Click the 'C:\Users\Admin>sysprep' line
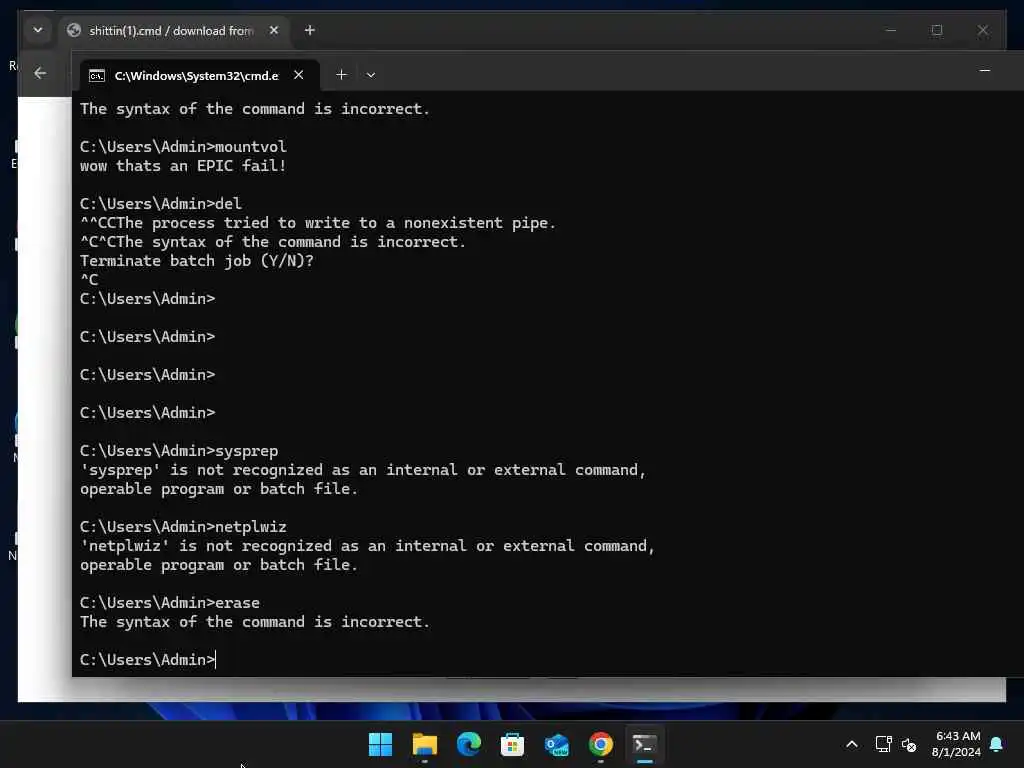This screenshot has height=768, width=1024. point(179,451)
